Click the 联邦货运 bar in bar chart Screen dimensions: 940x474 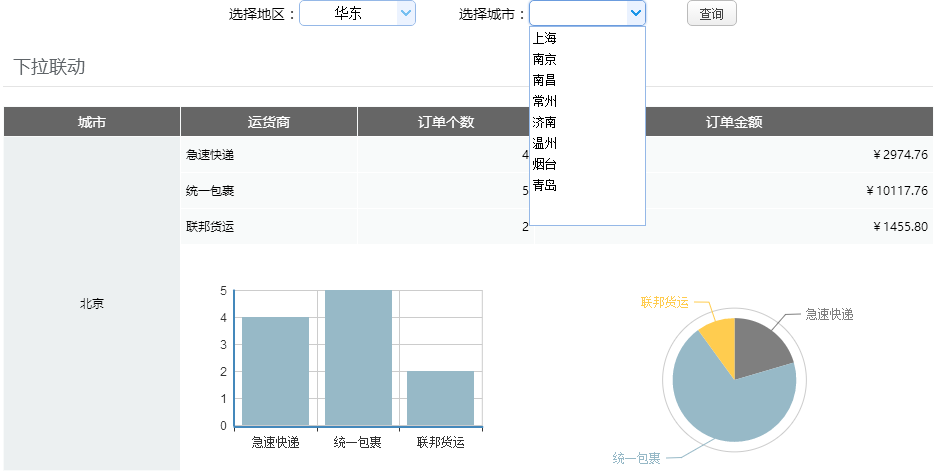pyautogui.click(x=441, y=398)
